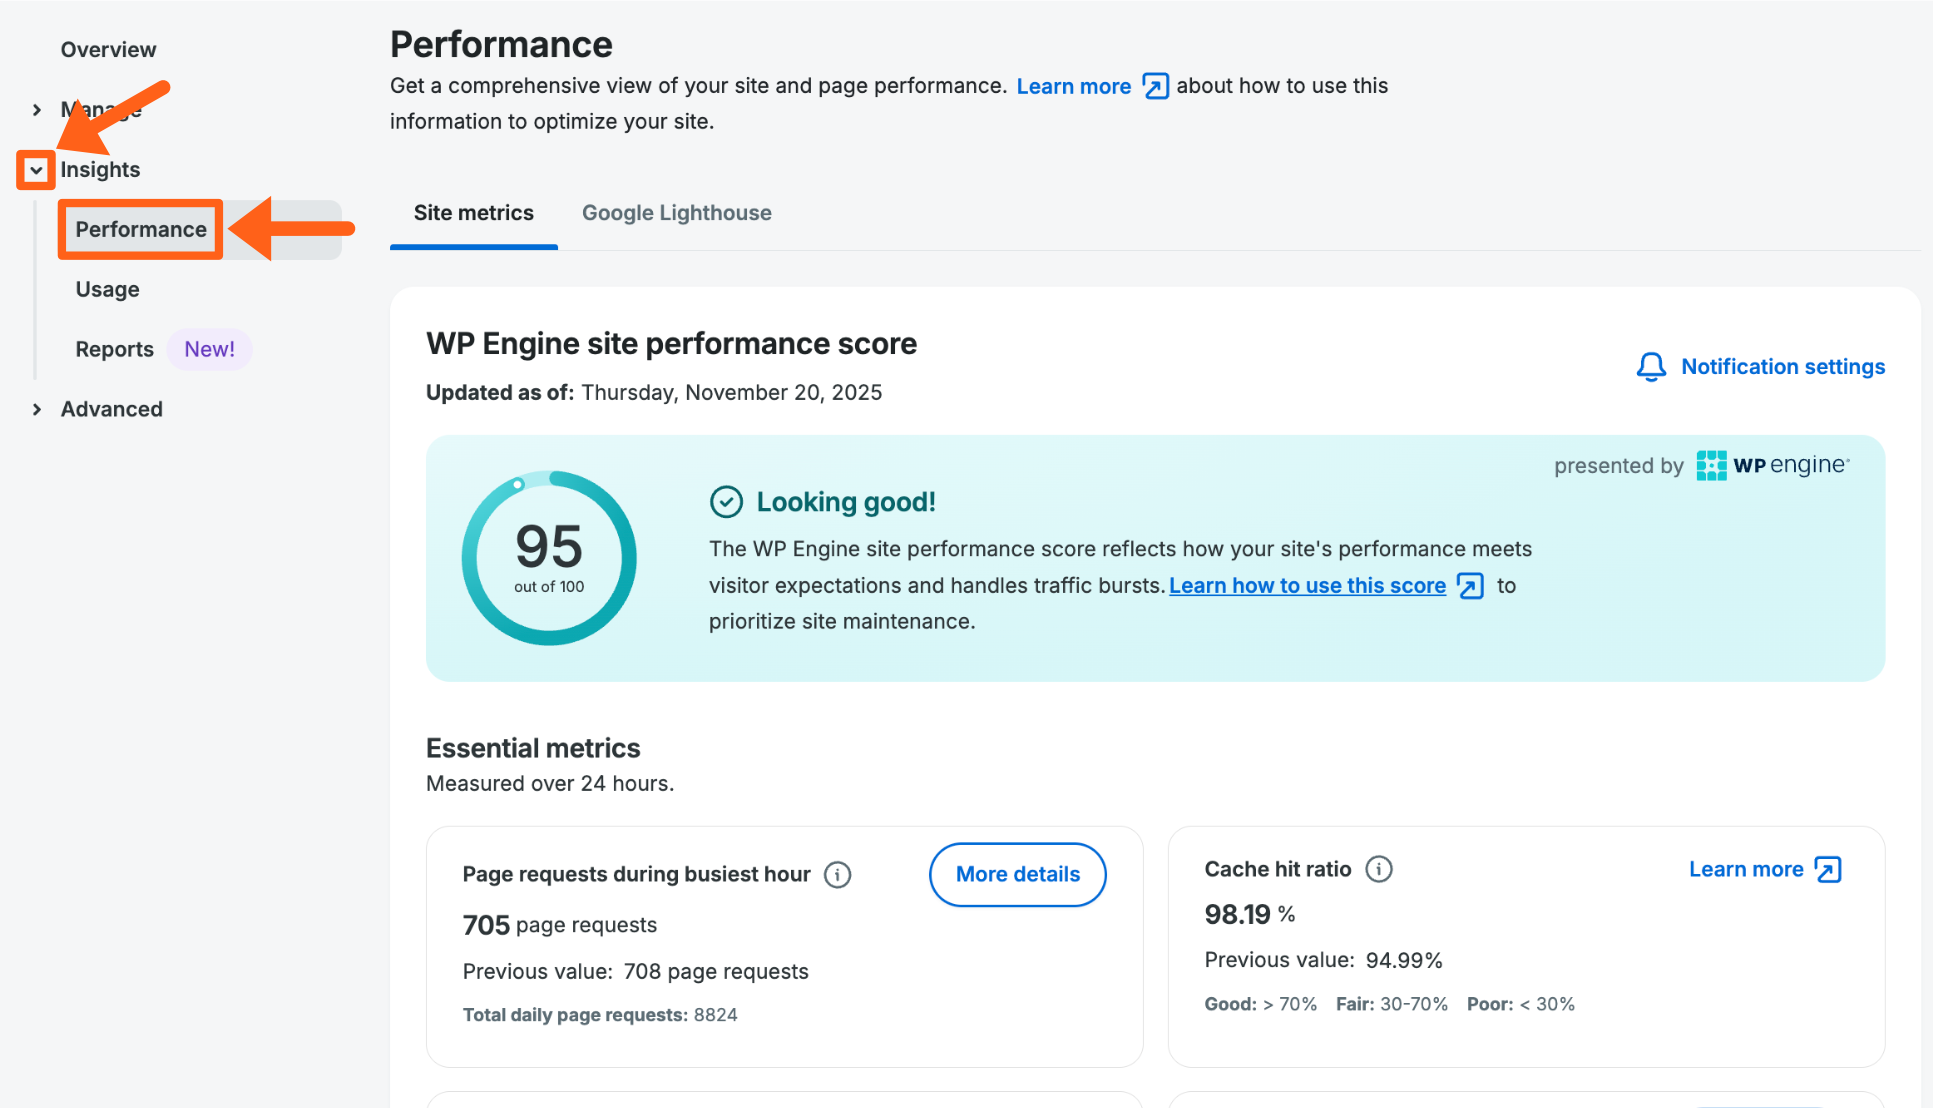
Task: Expand the Advanced menu chevron
Action: coord(37,409)
